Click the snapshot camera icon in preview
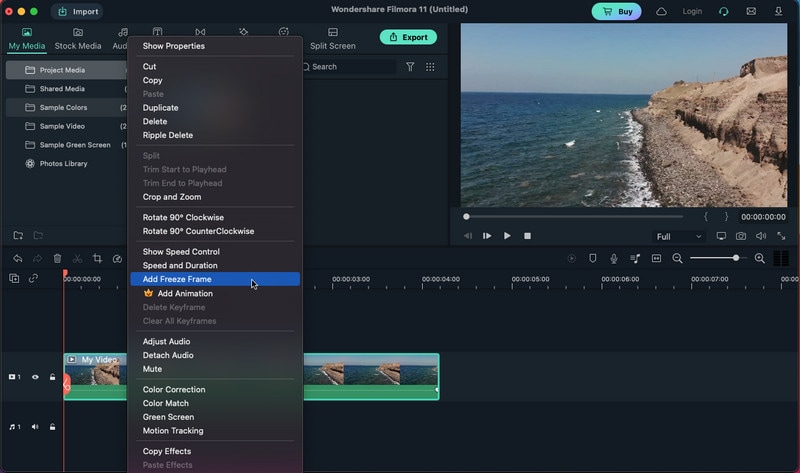The width and height of the screenshot is (800, 473). pyautogui.click(x=741, y=236)
